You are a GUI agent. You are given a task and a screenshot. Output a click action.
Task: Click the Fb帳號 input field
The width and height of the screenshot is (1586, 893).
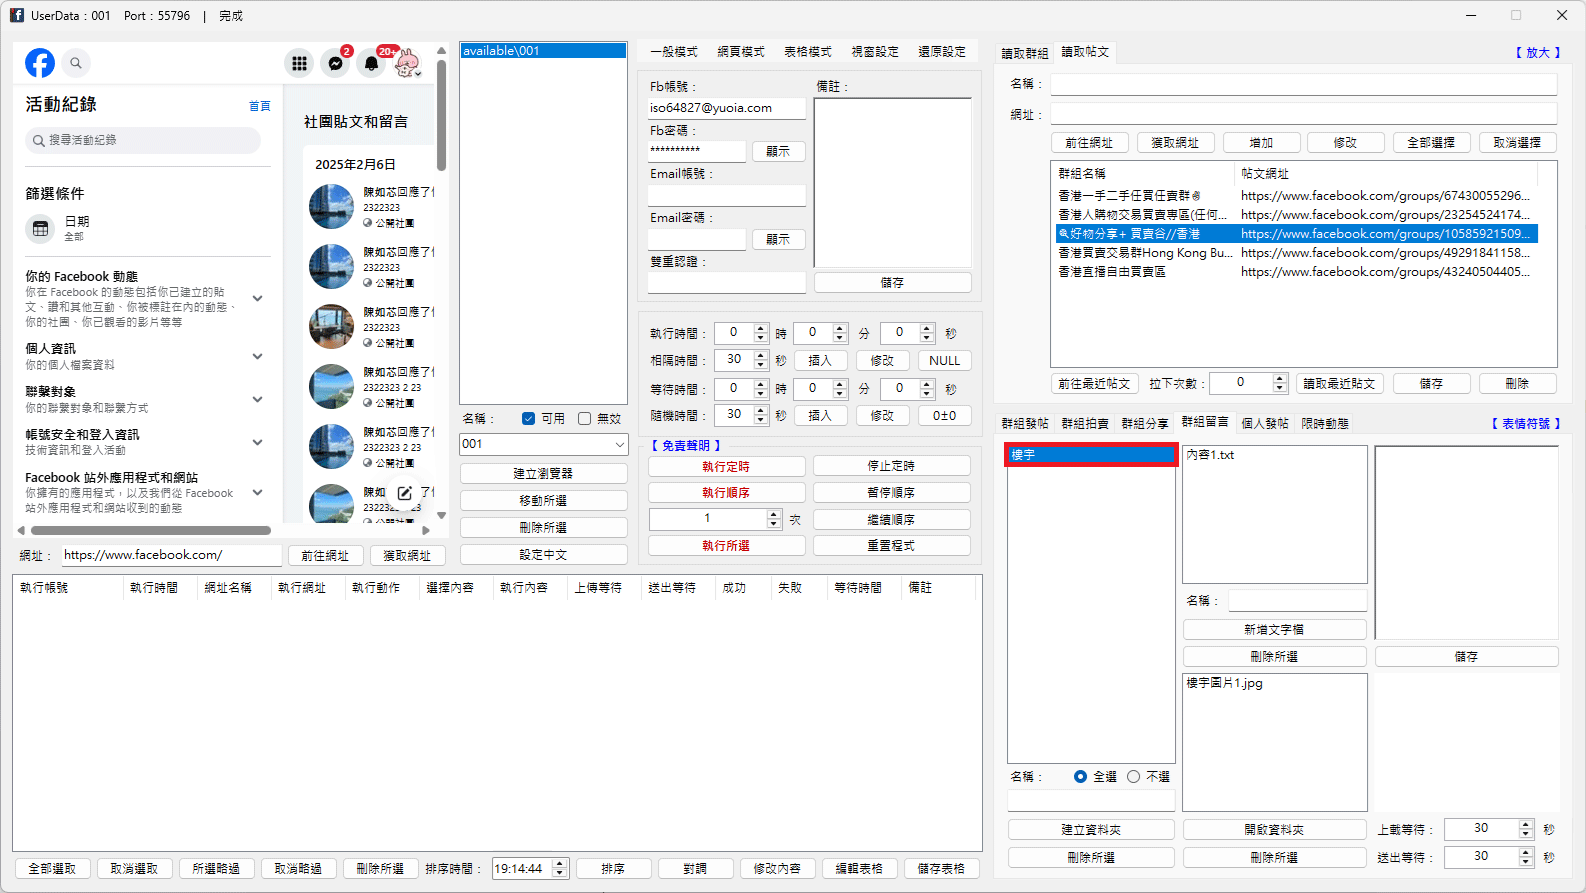[x=727, y=108]
